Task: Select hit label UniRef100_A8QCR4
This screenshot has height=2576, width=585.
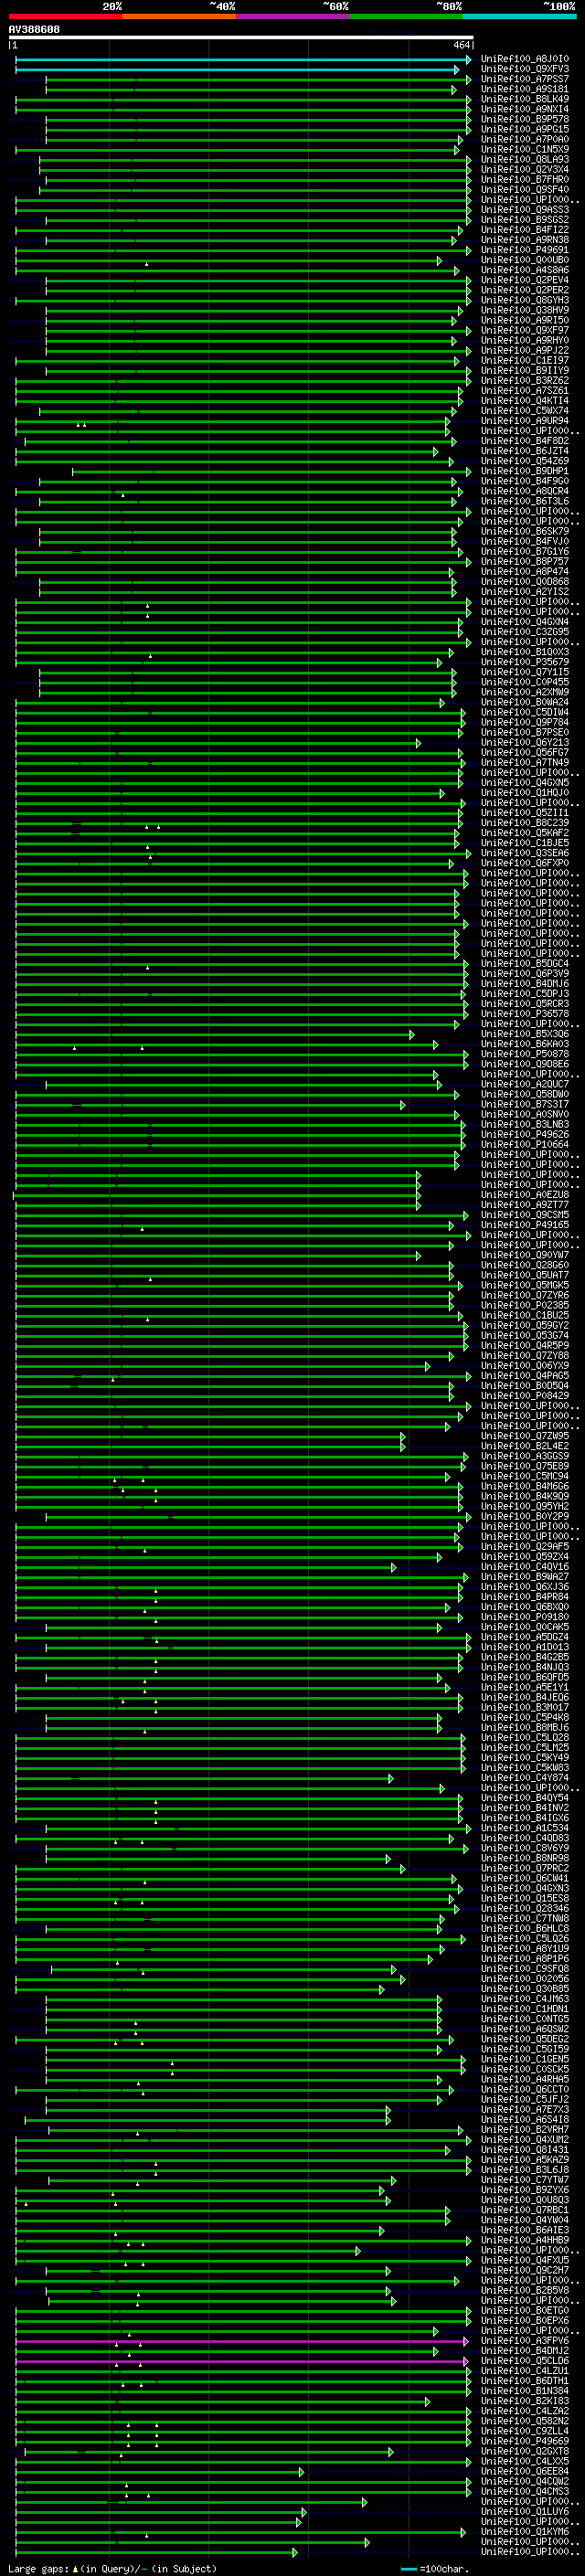Action: [x=525, y=492]
